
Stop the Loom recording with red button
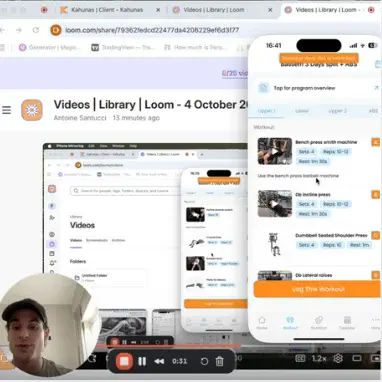coord(124,361)
